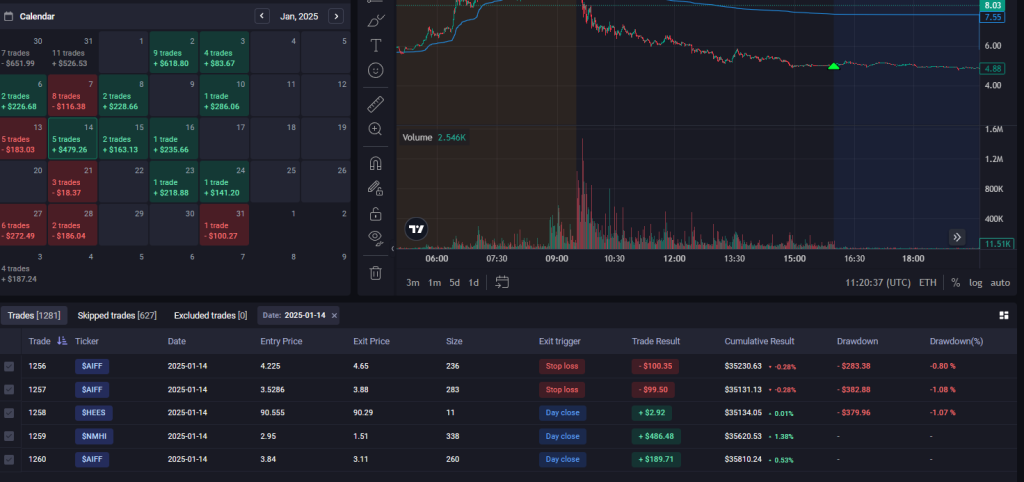Sort by Drawdown(%) column header
Screen dimensions: 1024x482
tap(956, 341)
